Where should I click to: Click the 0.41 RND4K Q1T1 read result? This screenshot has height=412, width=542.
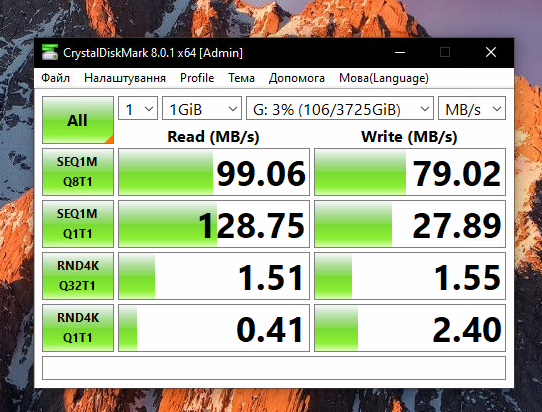point(214,328)
